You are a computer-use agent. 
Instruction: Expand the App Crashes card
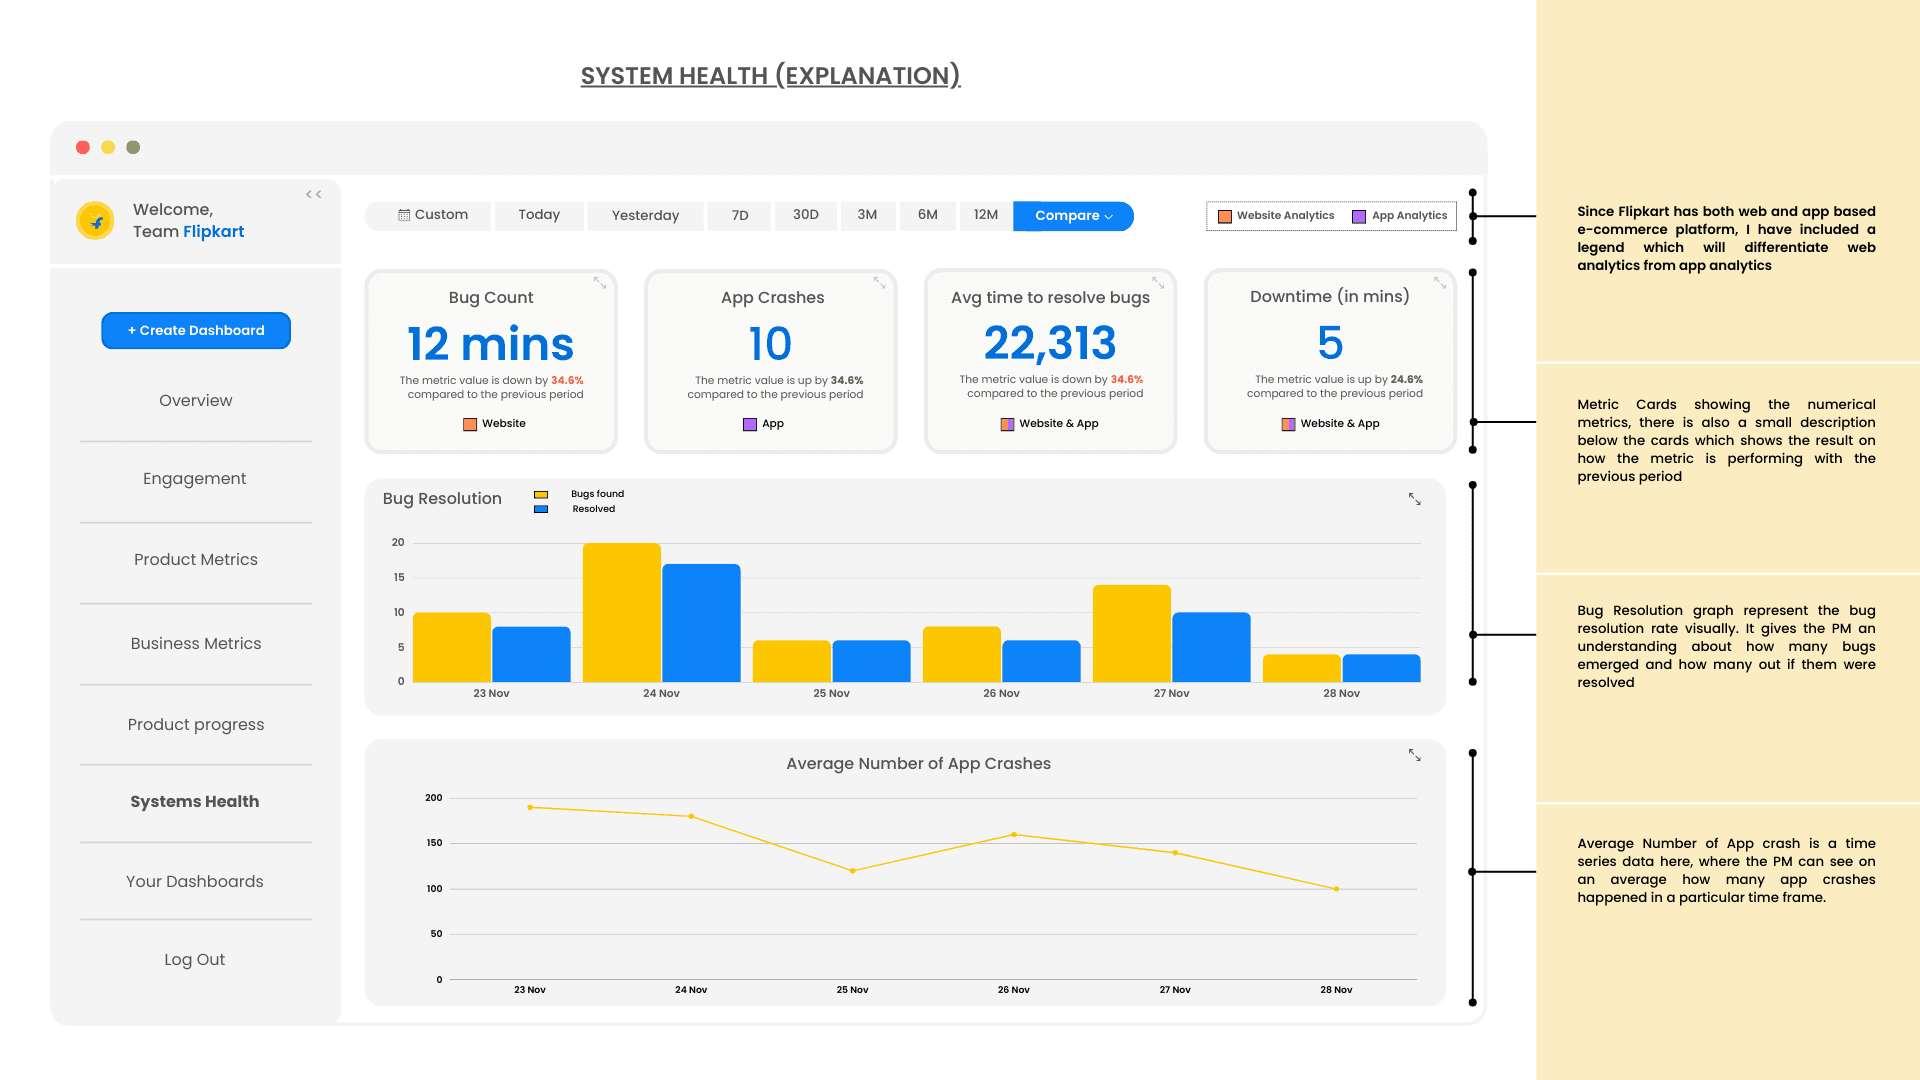[880, 283]
